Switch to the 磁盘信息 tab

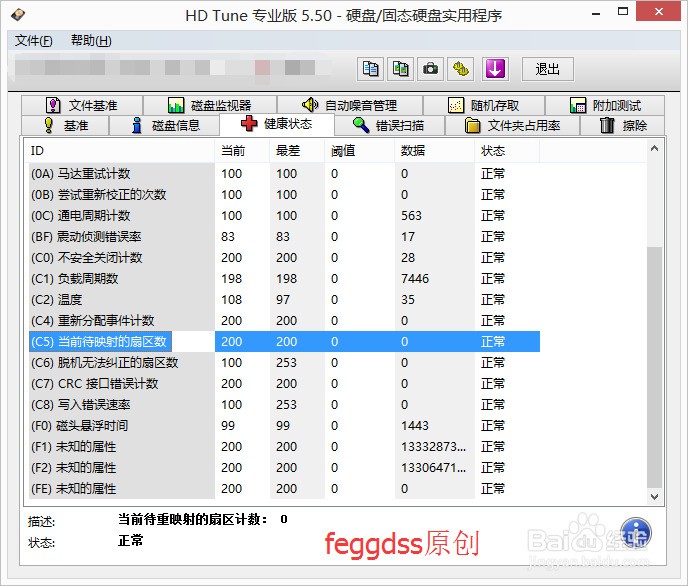[165, 126]
